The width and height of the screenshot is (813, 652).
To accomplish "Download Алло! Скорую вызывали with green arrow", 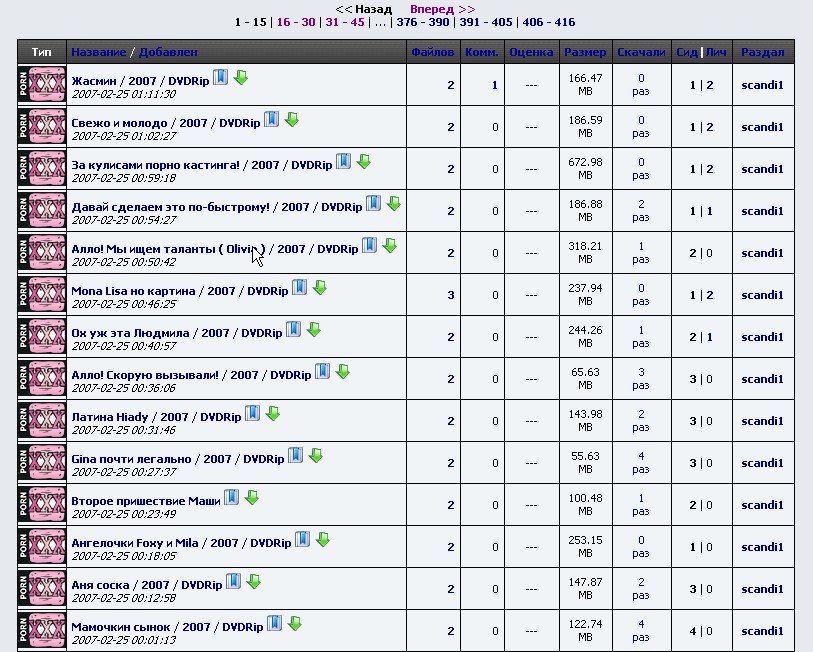I will pyautogui.click(x=343, y=371).
